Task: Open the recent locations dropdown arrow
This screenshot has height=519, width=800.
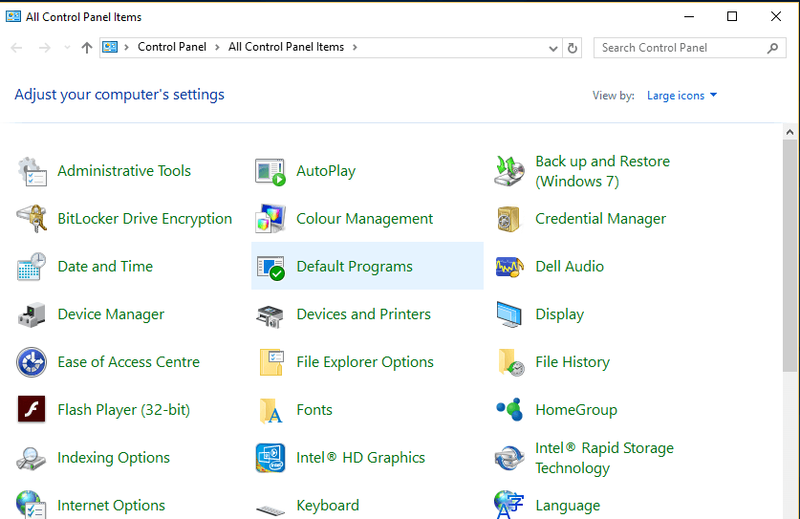Action: (x=67, y=47)
